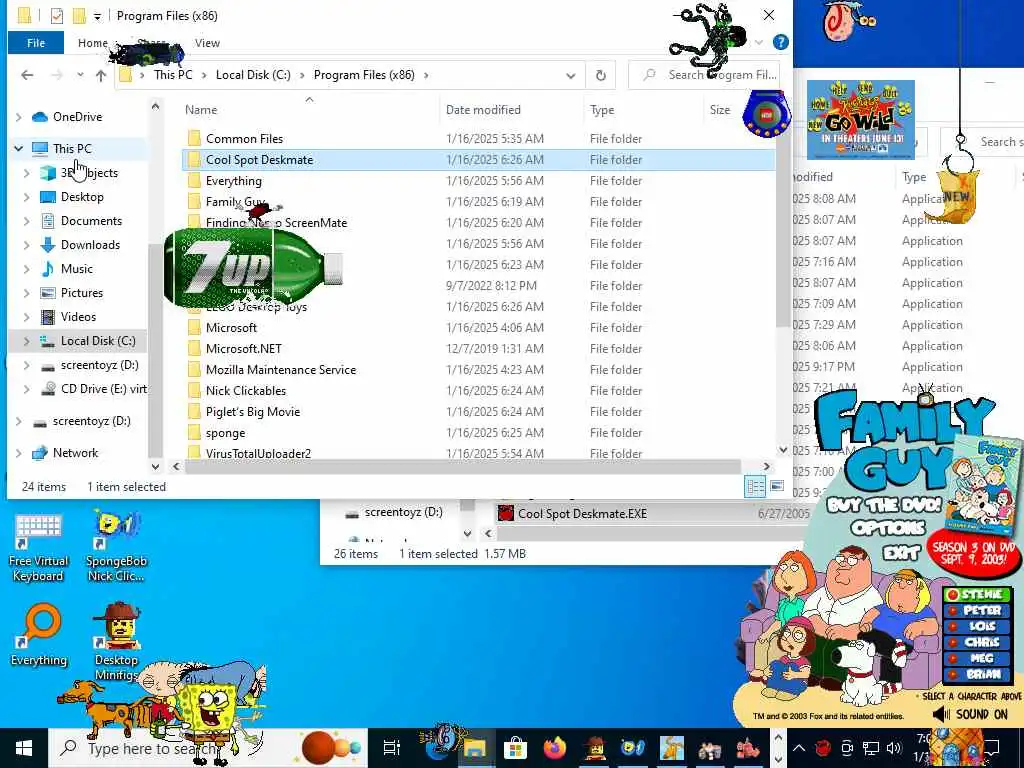Click the navigation pane vertical scrollbar
The image size is (1024, 768).
coord(155,349)
